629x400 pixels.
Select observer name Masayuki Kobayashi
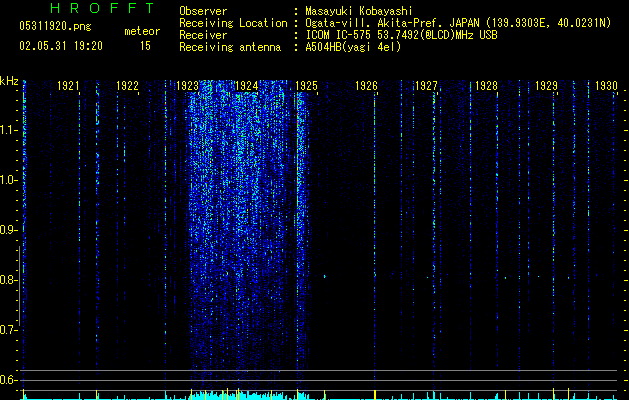[x=359, y=11]
